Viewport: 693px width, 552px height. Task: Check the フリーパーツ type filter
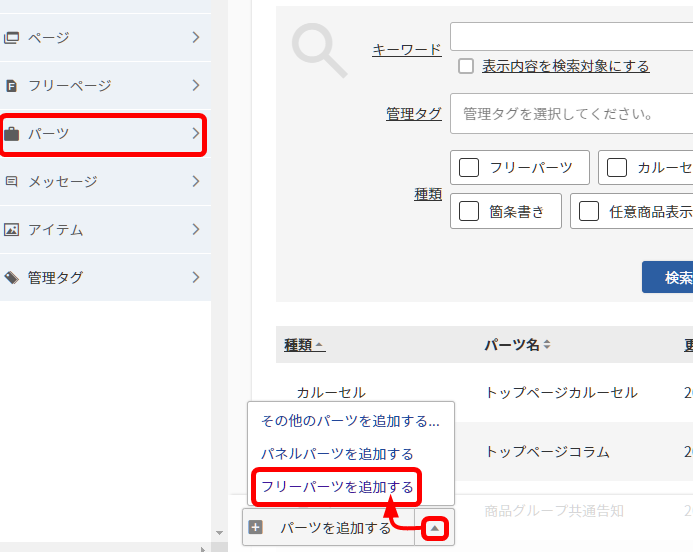(x=469, y=168)
